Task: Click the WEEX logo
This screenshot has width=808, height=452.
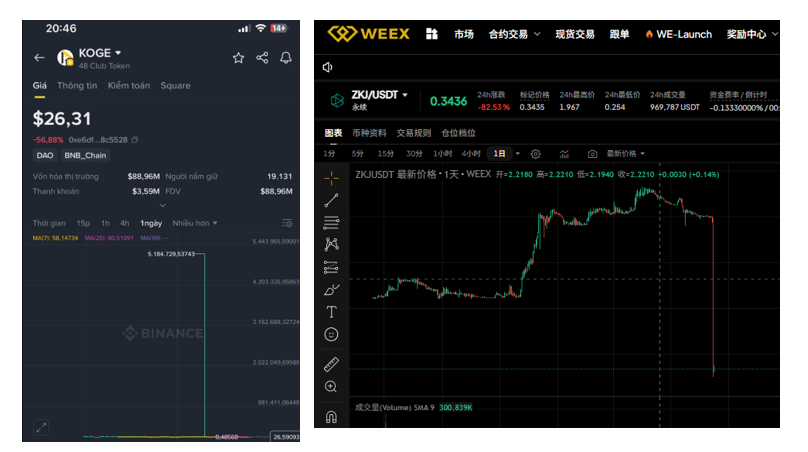Action: click(x=368, y=34)
